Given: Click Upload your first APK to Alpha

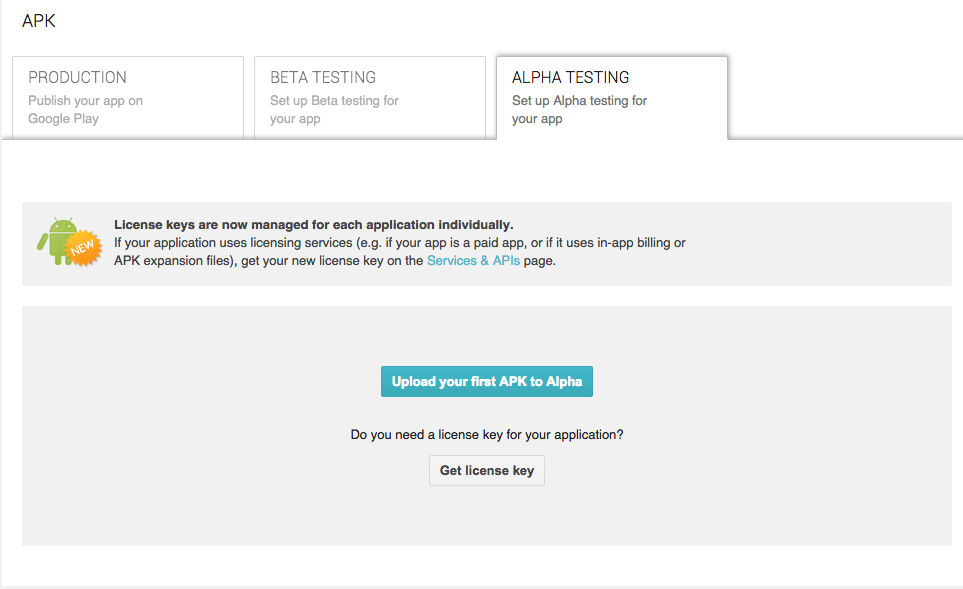Looking at the screenshot, I should [x=487, y=381].
